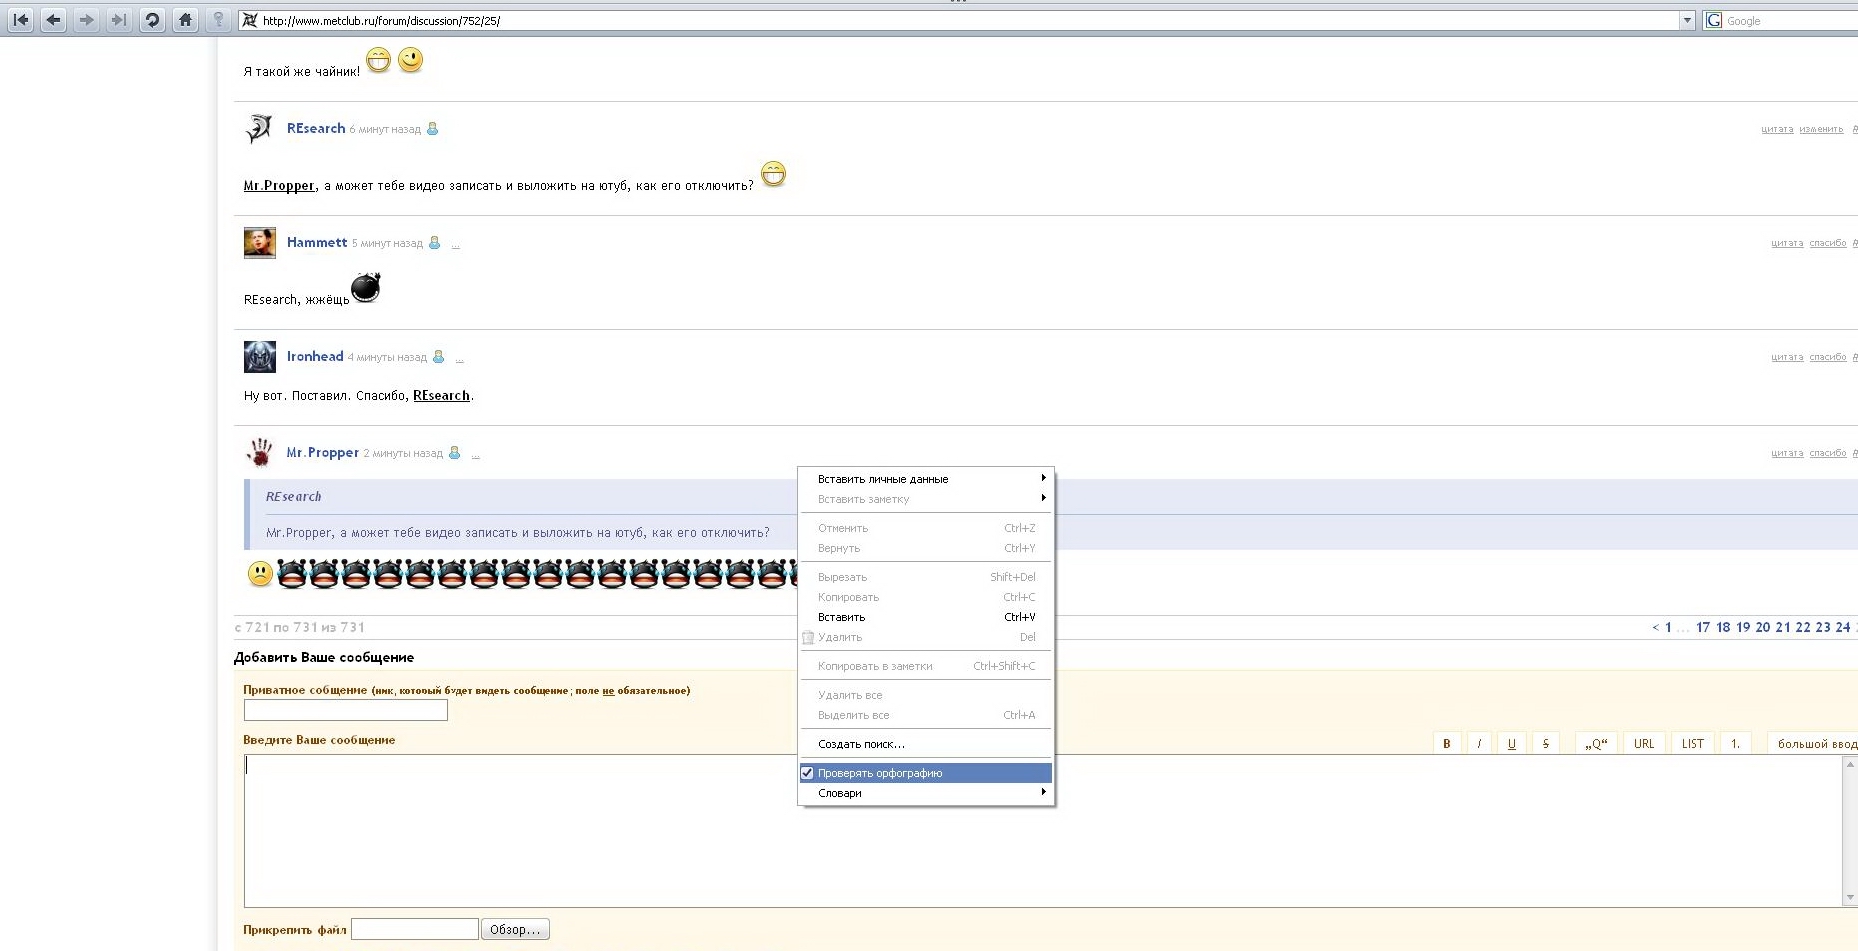1858x951 pixels.
Task: Open the REsearch user profile link
Action: click(x=316, y=128)
